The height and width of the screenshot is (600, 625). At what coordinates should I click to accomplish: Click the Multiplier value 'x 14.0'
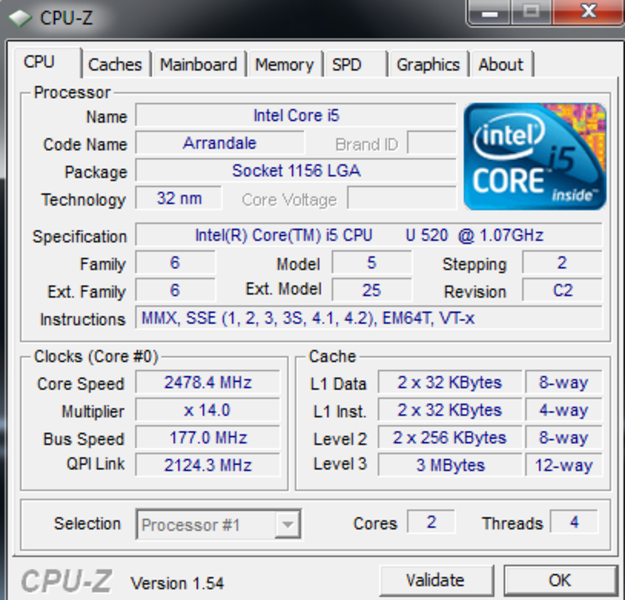point(208,410)
